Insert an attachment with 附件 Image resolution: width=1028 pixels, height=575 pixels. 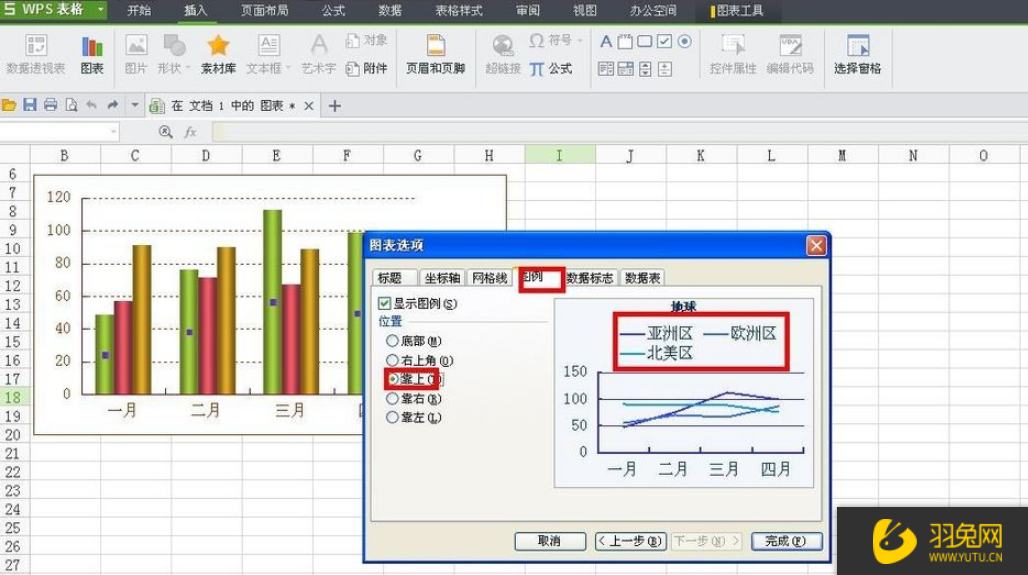366,68
